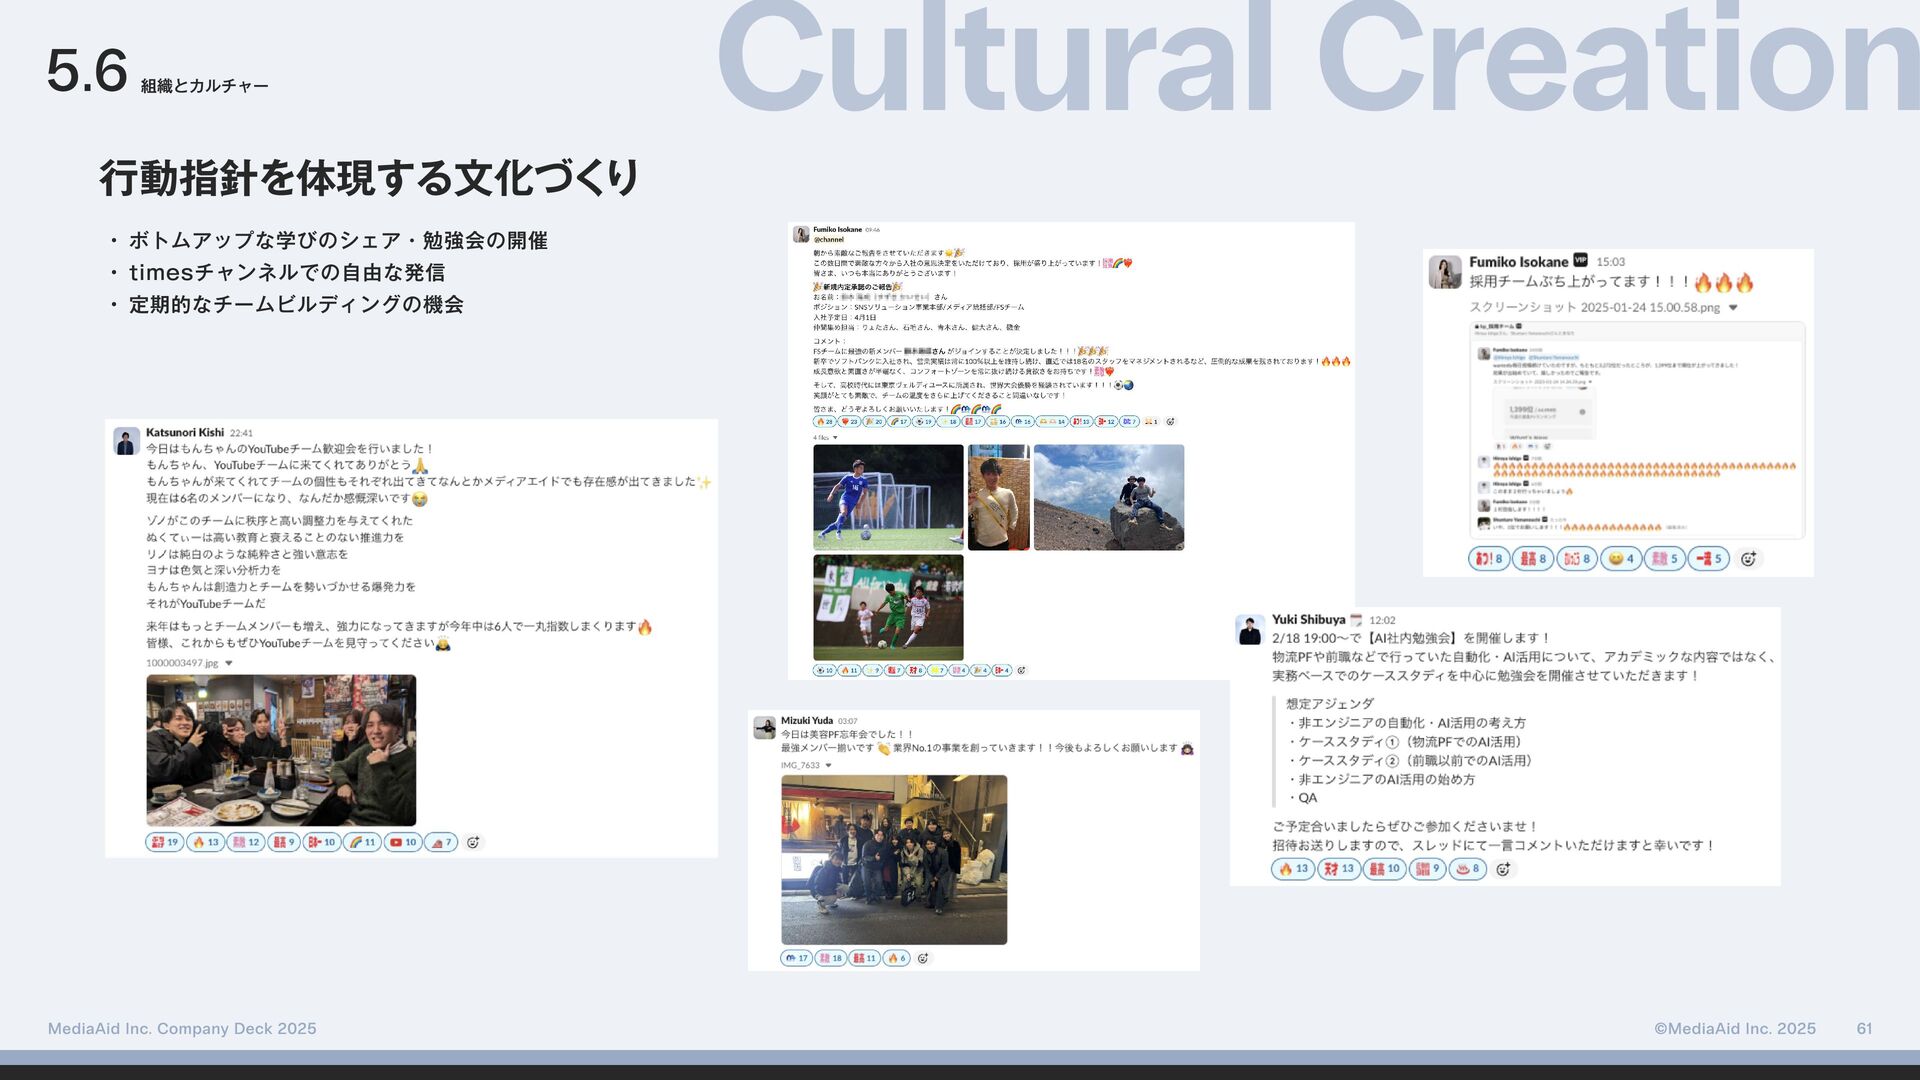The image size is (1920, 1080).
Task: Click add reaction icon on Katsunori Kishi's post
Action: (473, 842)
